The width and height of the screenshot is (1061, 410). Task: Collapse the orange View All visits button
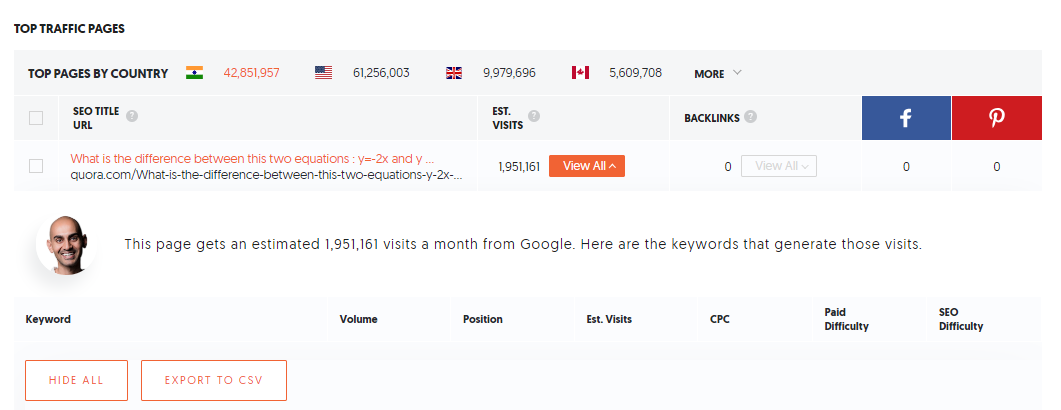point(587,166)
